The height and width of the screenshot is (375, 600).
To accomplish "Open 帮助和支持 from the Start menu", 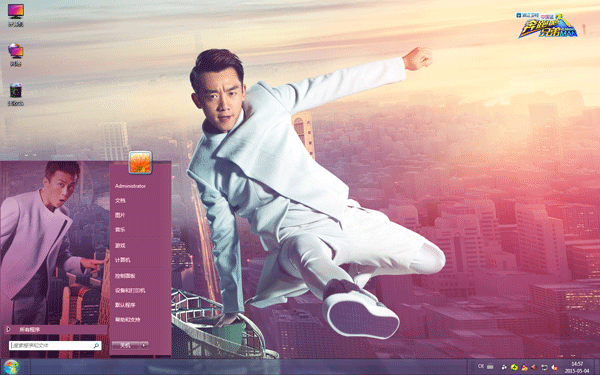I will tap(128, 320).
